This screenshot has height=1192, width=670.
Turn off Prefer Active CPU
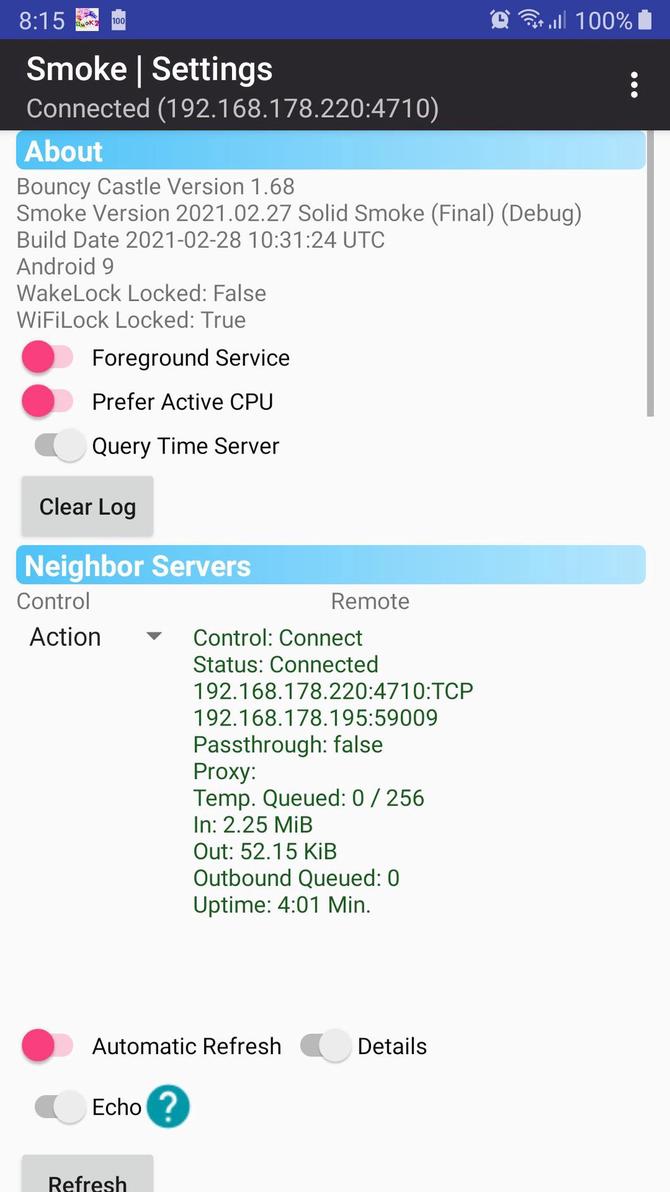click(46, 401)
